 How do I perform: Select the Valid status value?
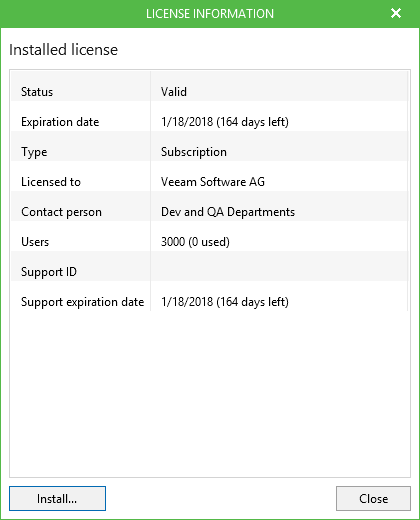174,92
